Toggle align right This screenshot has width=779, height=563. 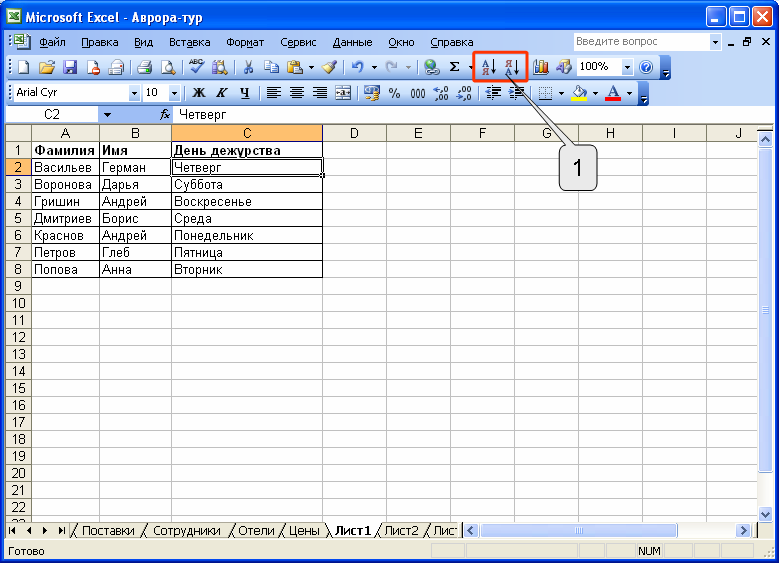tap(320, 93)
